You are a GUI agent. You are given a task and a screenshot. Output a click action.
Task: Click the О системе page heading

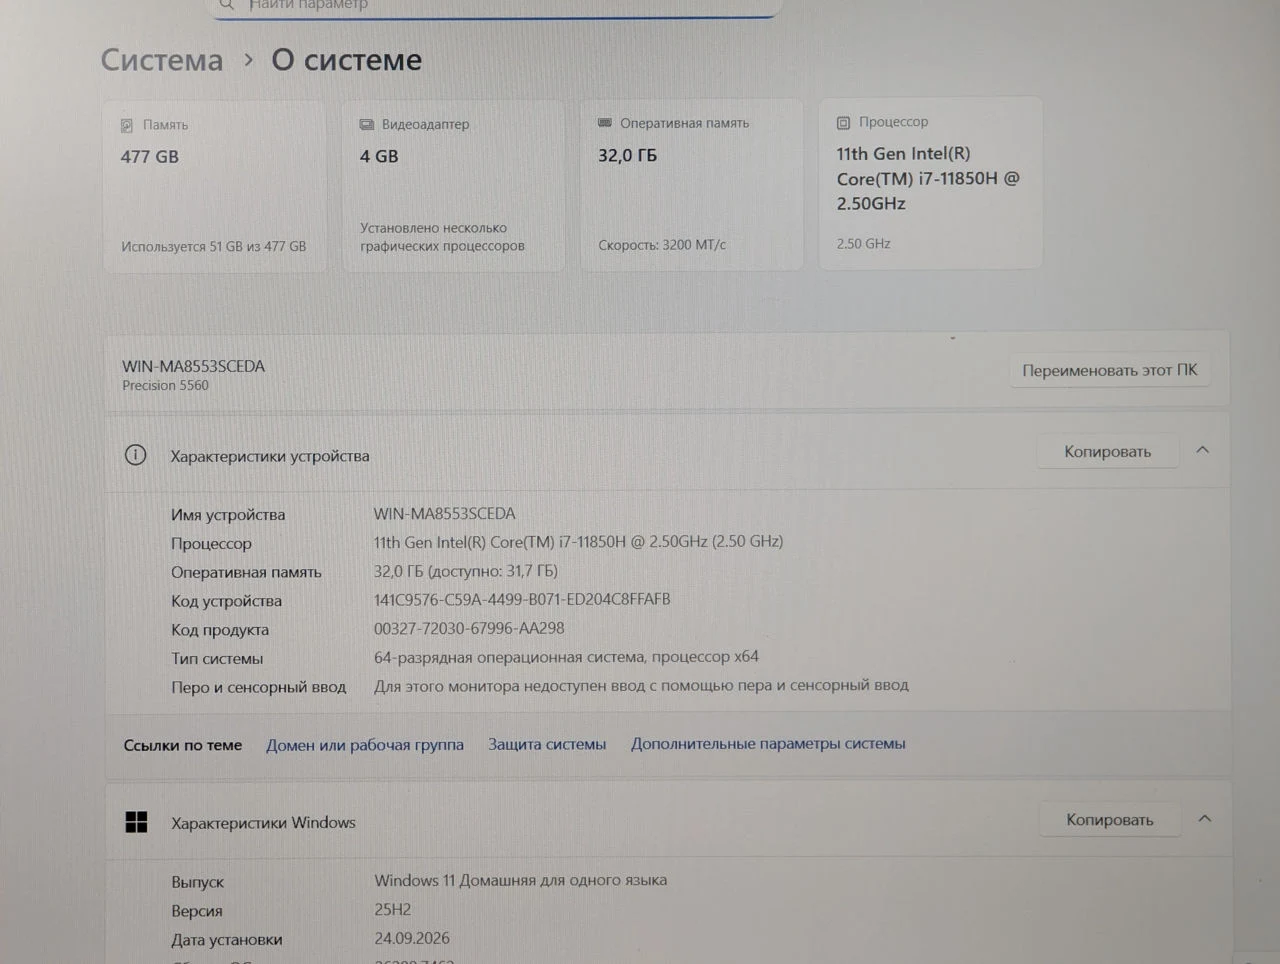coord(347,60)
